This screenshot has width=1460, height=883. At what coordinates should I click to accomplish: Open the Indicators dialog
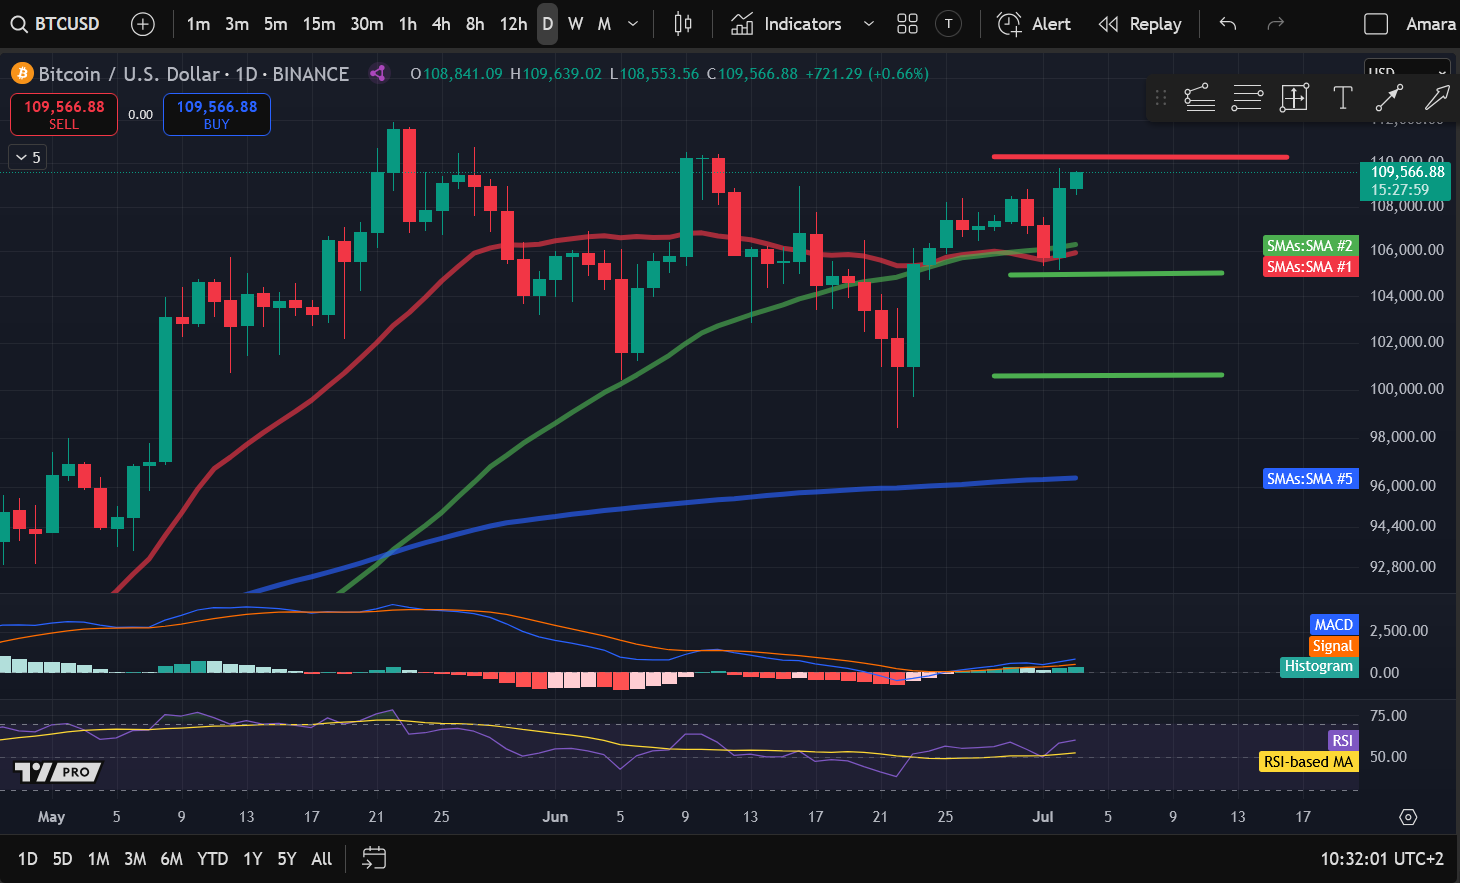pos(786,24)
